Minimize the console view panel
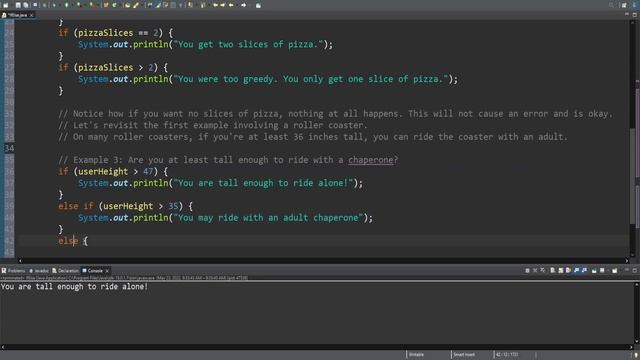640x360 pixels. point(627,270)
